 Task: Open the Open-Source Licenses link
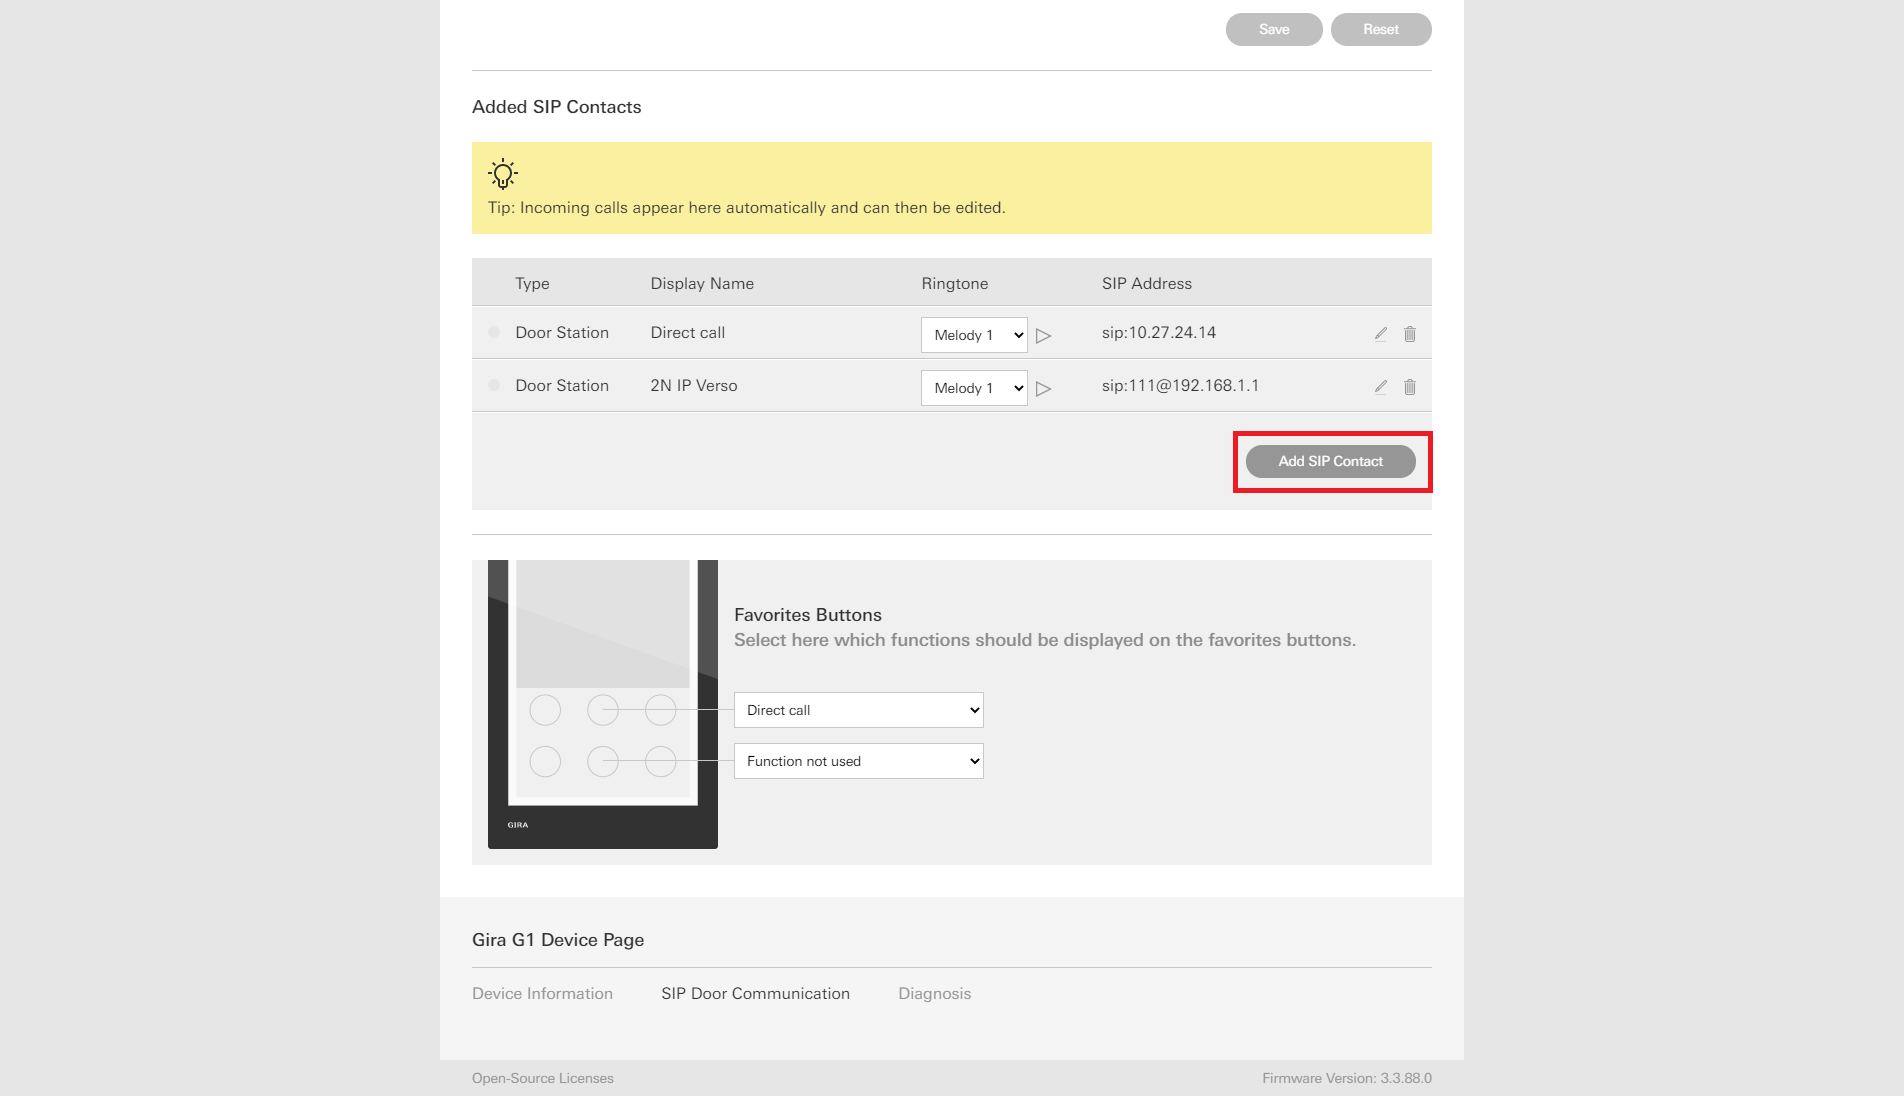click(542, 1078)
